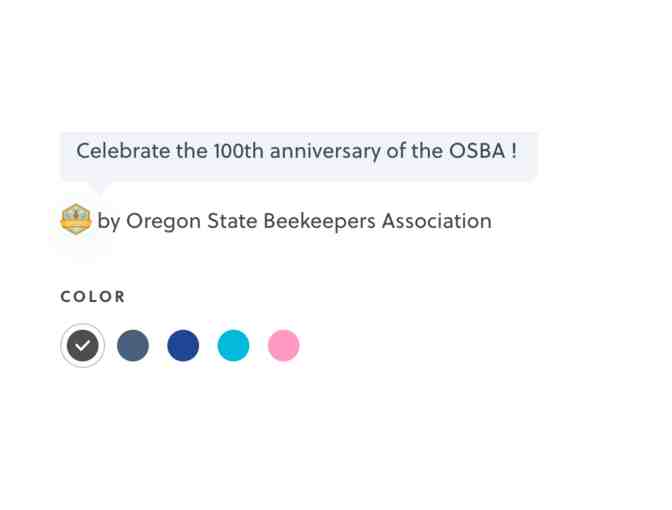Screen dimensions: 672x510
Task: Click '100th' in the celebration message
Action: (x=238, y=152)
